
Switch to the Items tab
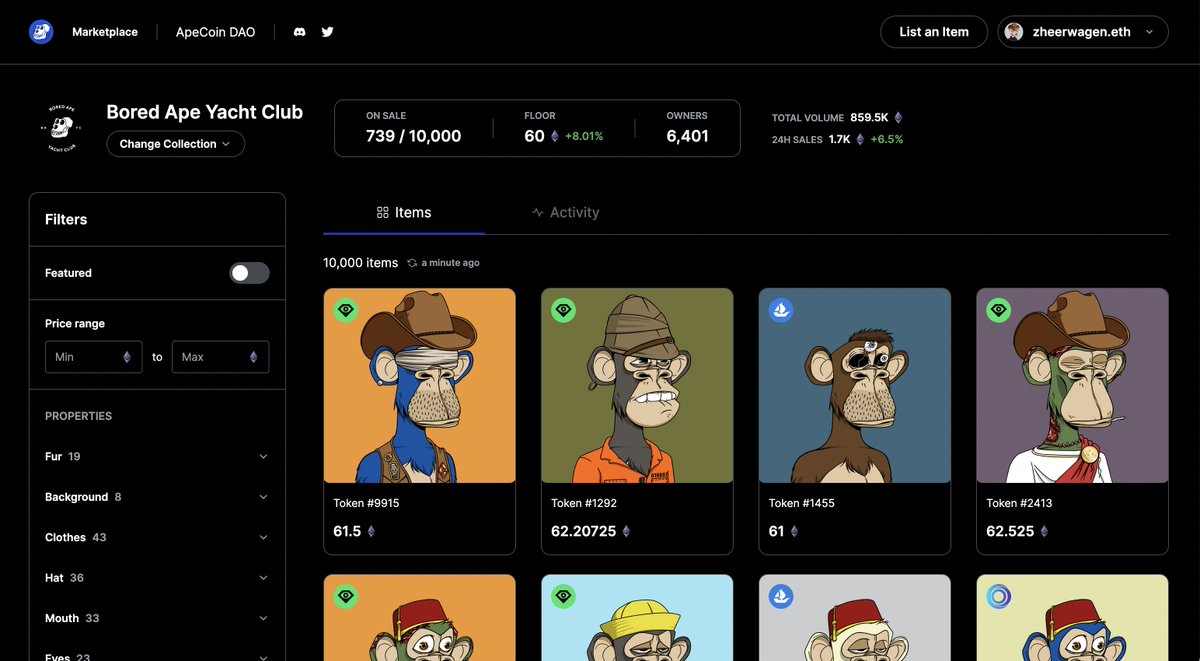pyautogui.click(x=404, y=213)
